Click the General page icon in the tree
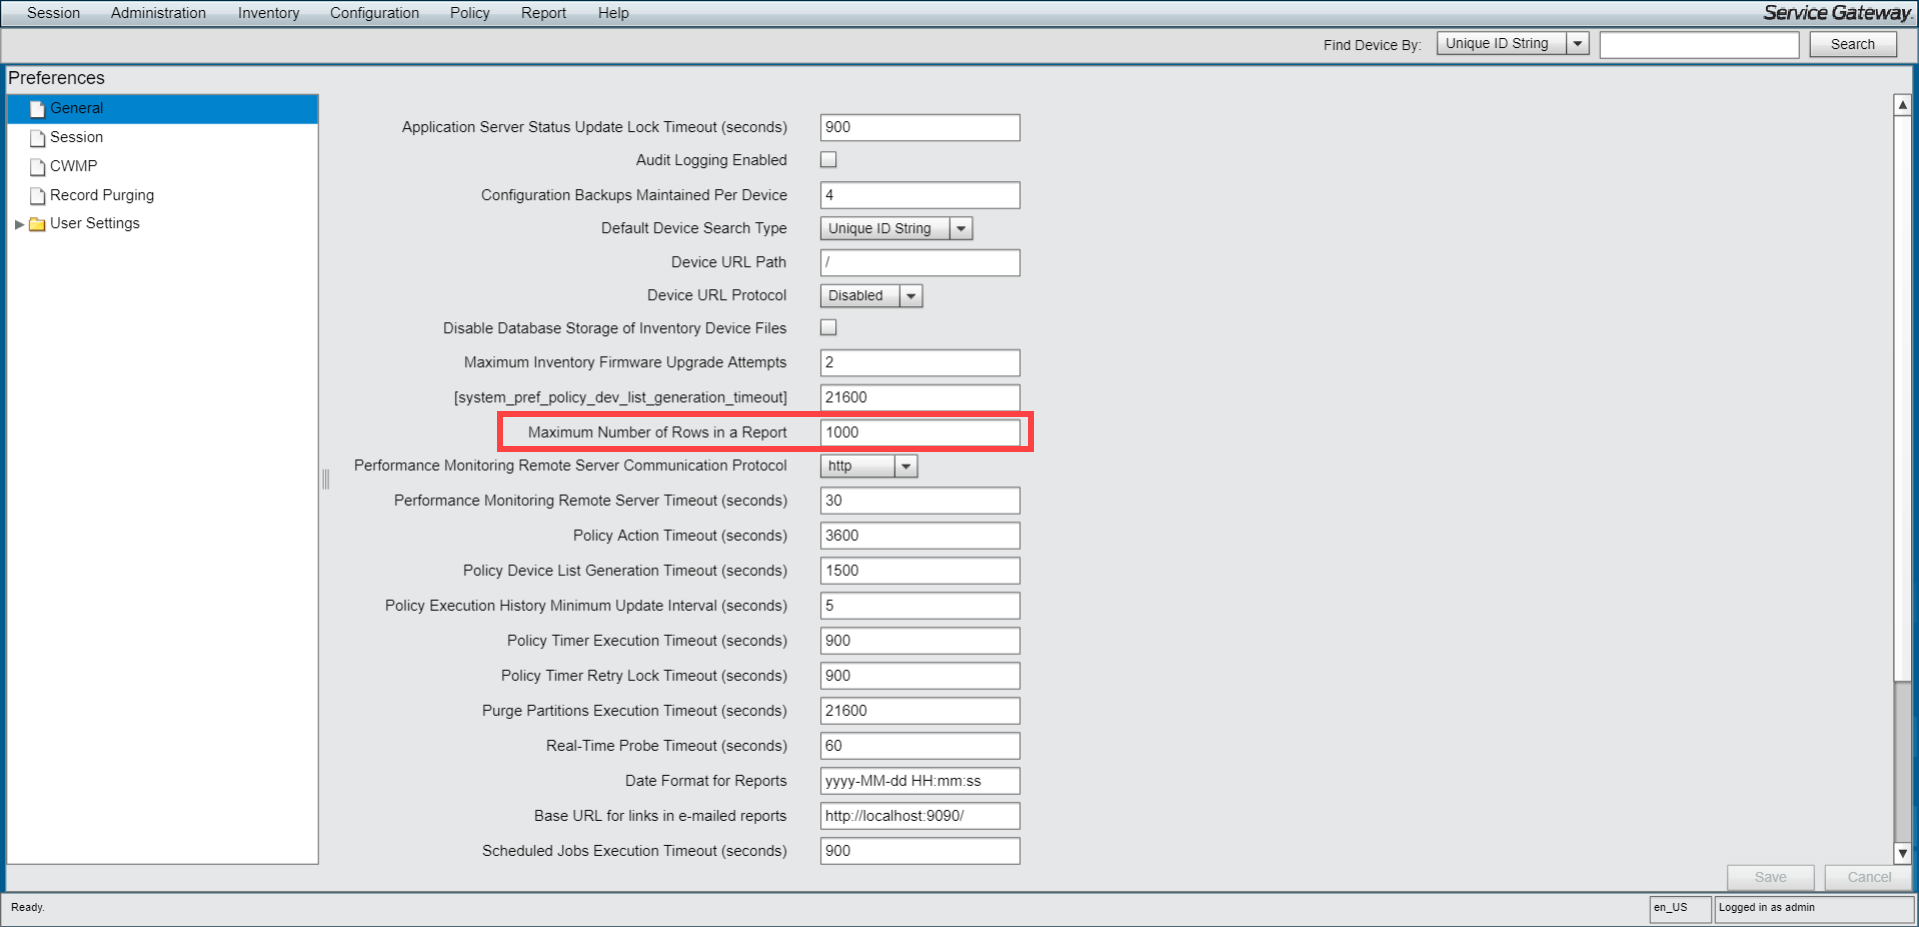The image size is (1919, 927). [x=37, y=109]
